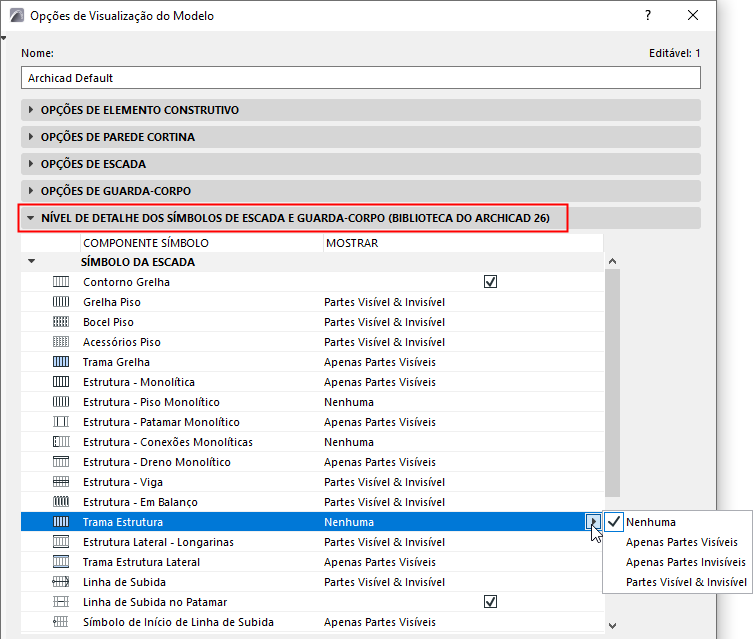Select the Bocel Piso row
Screen dimensions: 753x639
pos(312,322)
